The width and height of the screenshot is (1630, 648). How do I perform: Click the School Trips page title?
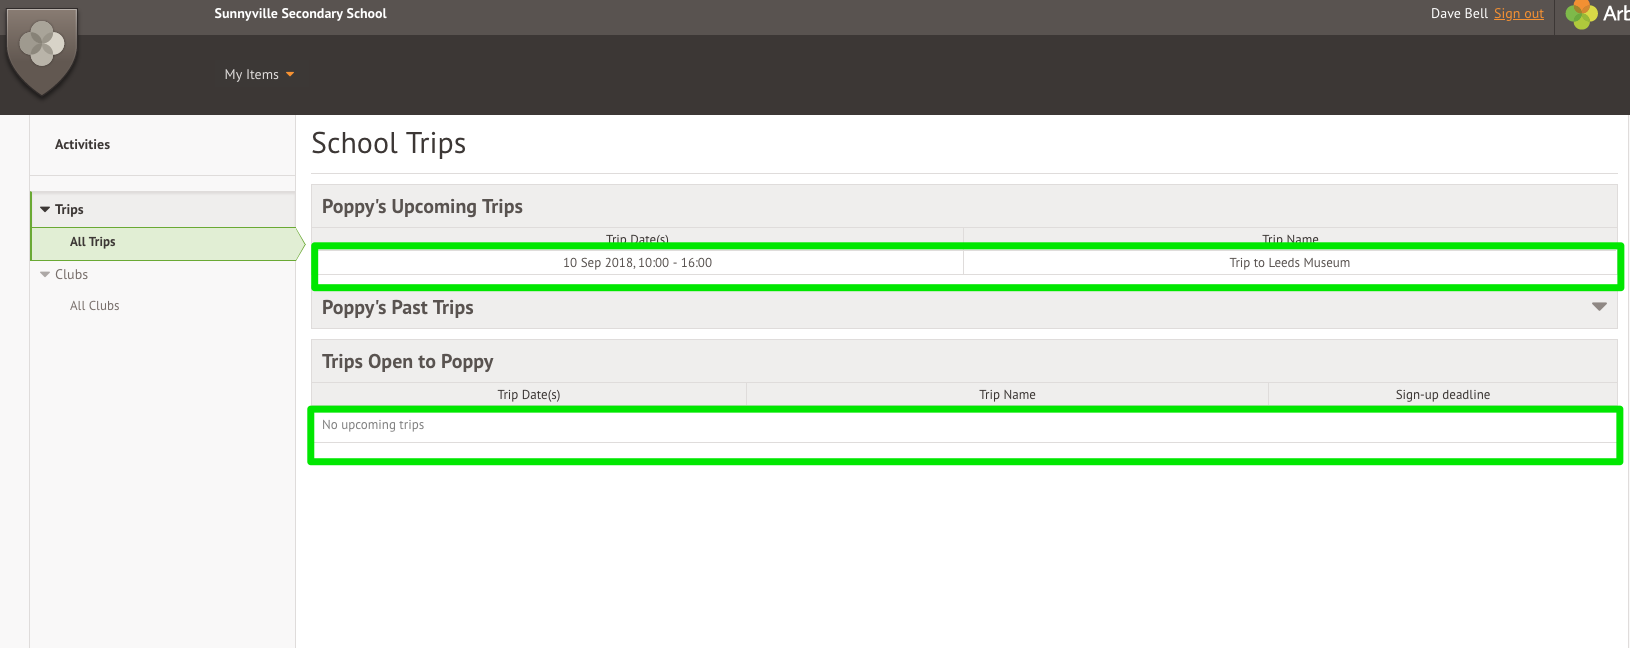pos(389,144)
